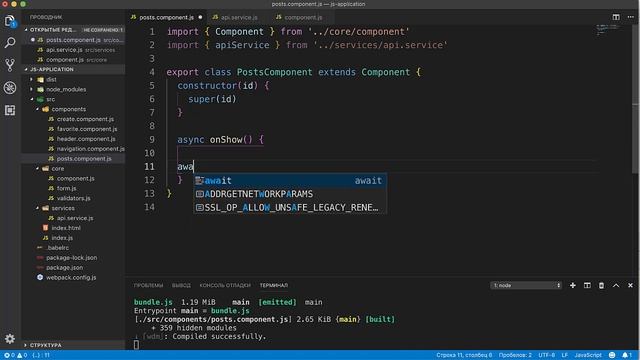This screenshot has height=360, width=640.
Task: Split the editor to the right
Action: pyautogui.click(x=616, y=17)
